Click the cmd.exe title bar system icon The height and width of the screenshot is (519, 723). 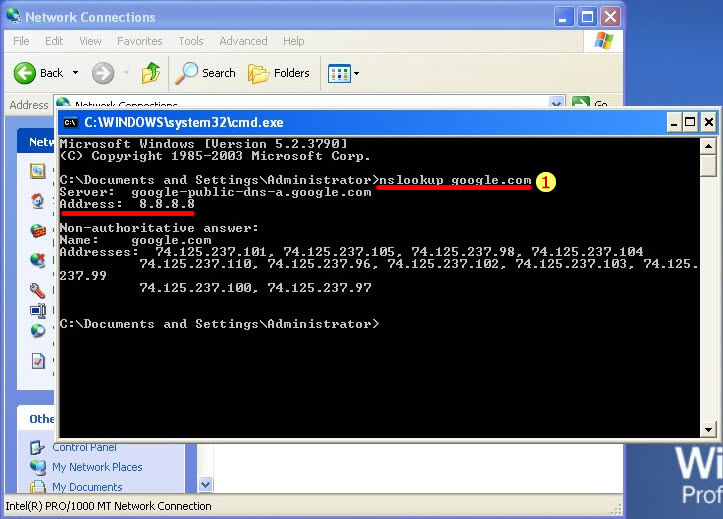70,123
